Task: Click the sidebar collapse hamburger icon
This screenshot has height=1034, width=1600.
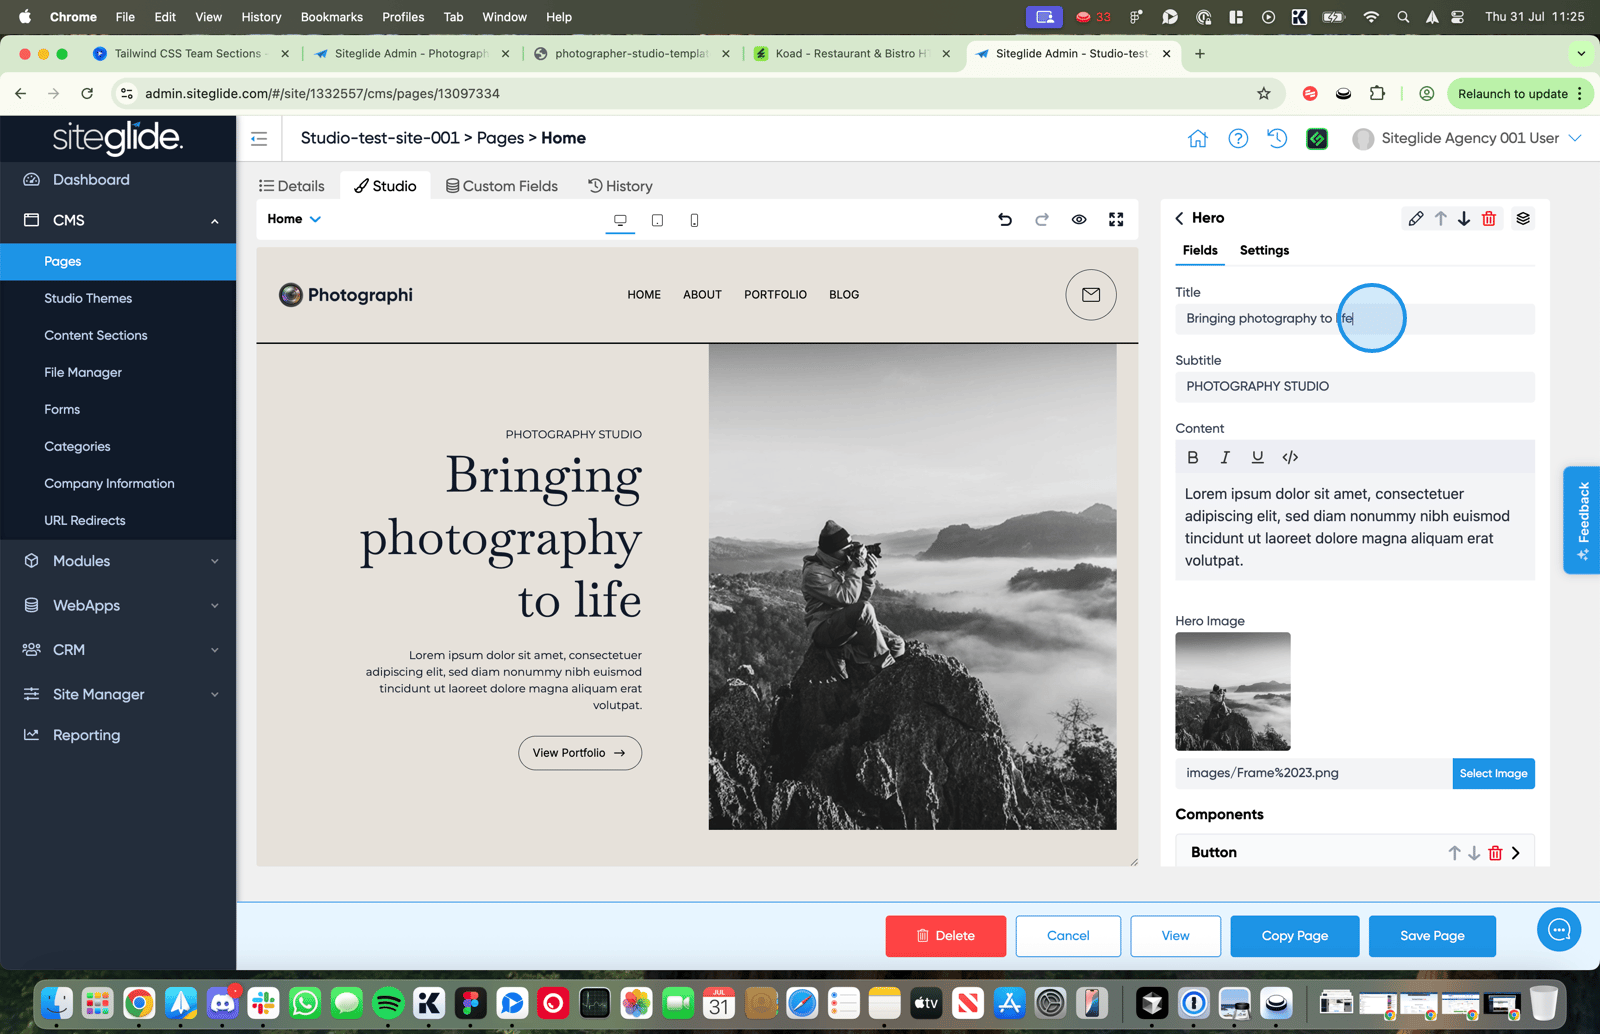Action: point(259,139)
